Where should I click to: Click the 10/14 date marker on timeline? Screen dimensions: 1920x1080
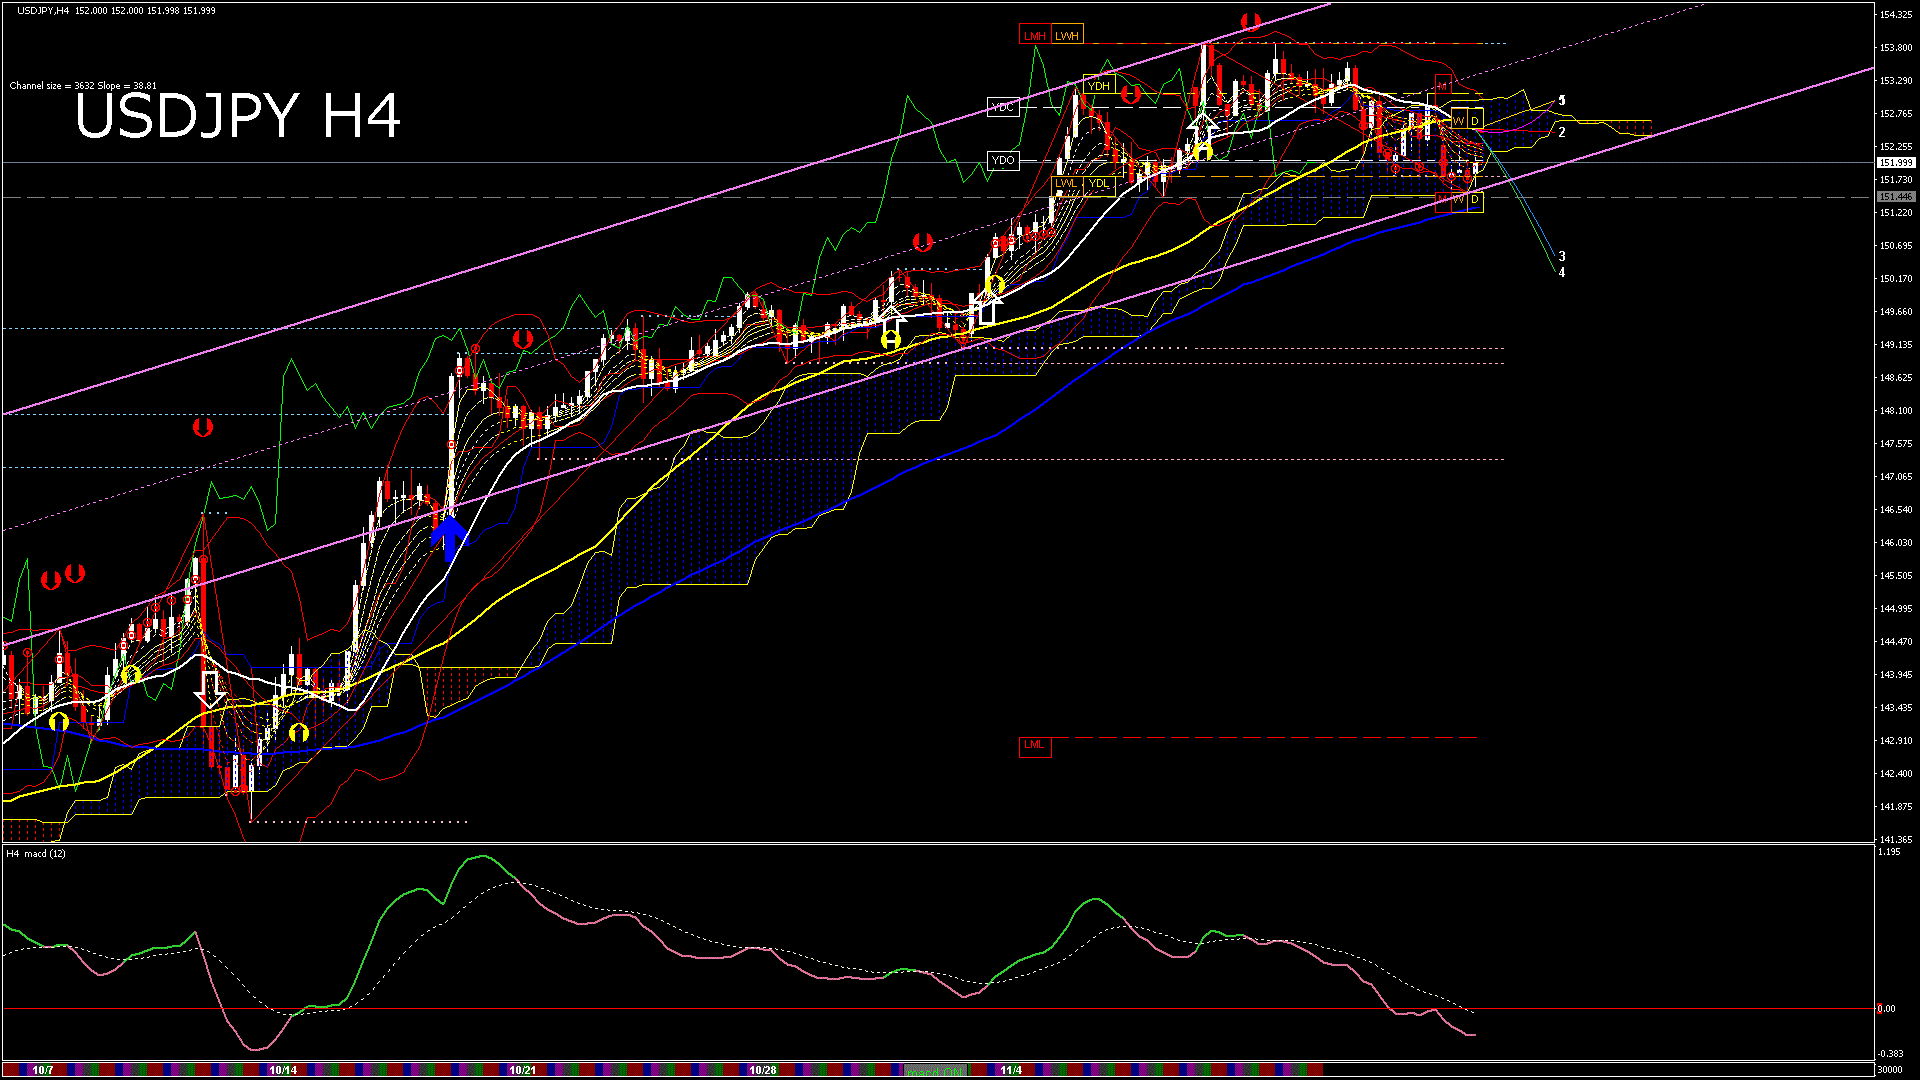pos(283,1070)
